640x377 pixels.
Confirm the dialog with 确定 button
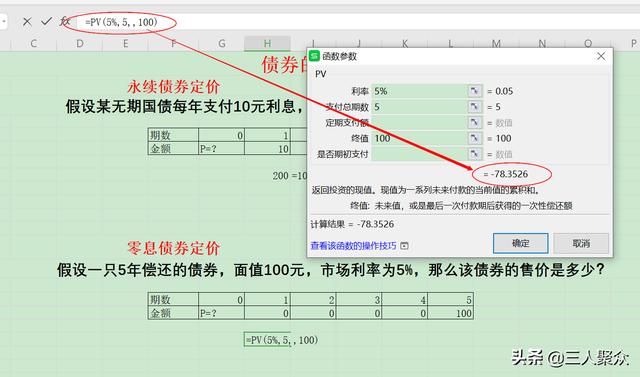520,243
